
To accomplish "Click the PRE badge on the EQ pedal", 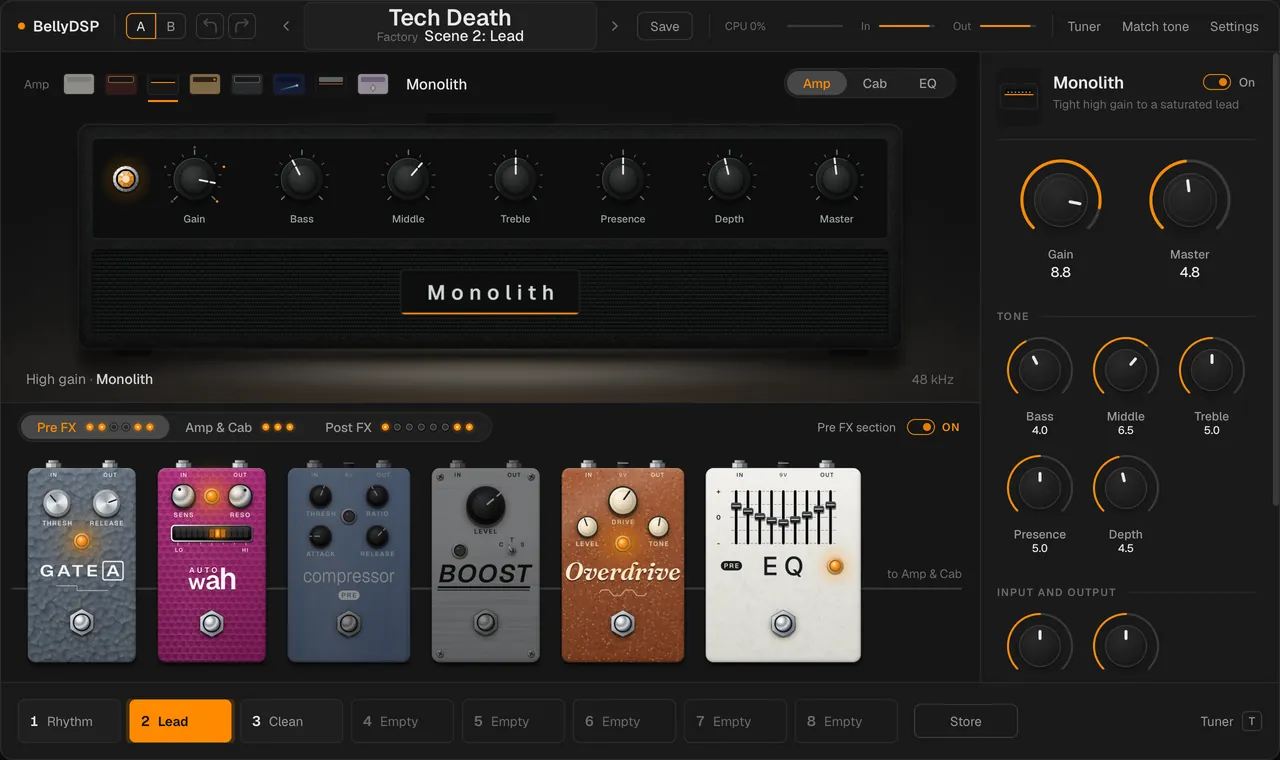I will (732, 566).
